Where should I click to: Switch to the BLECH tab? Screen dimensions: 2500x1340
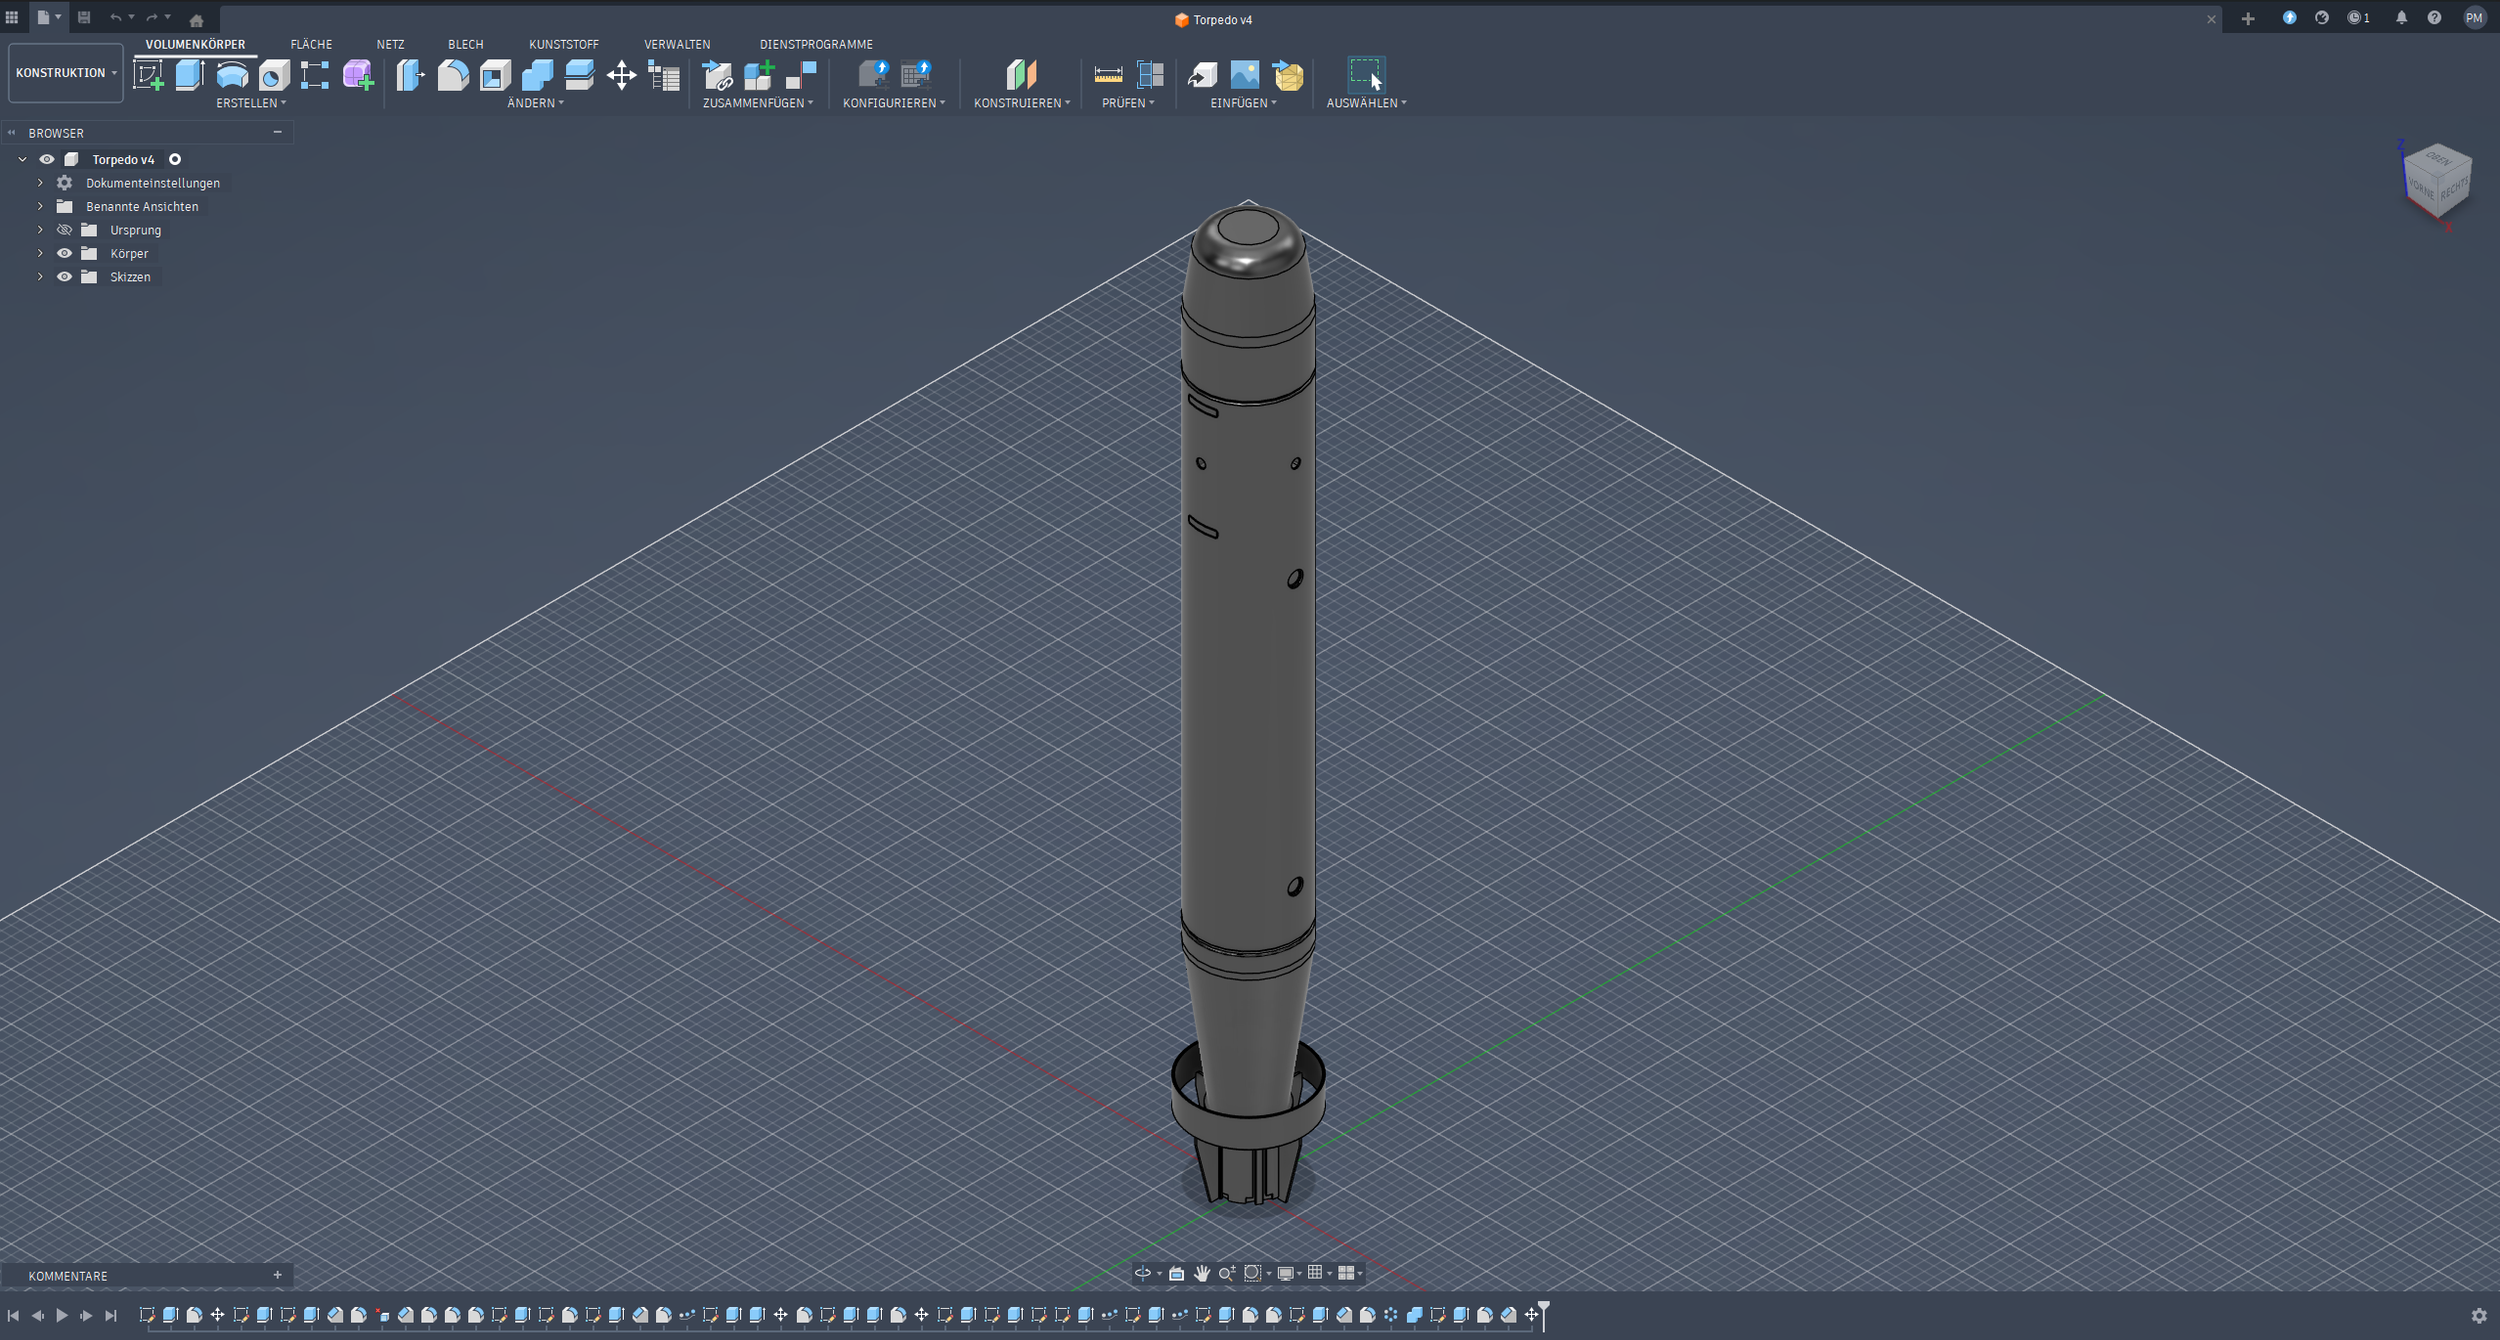click(x=465, y=44)
